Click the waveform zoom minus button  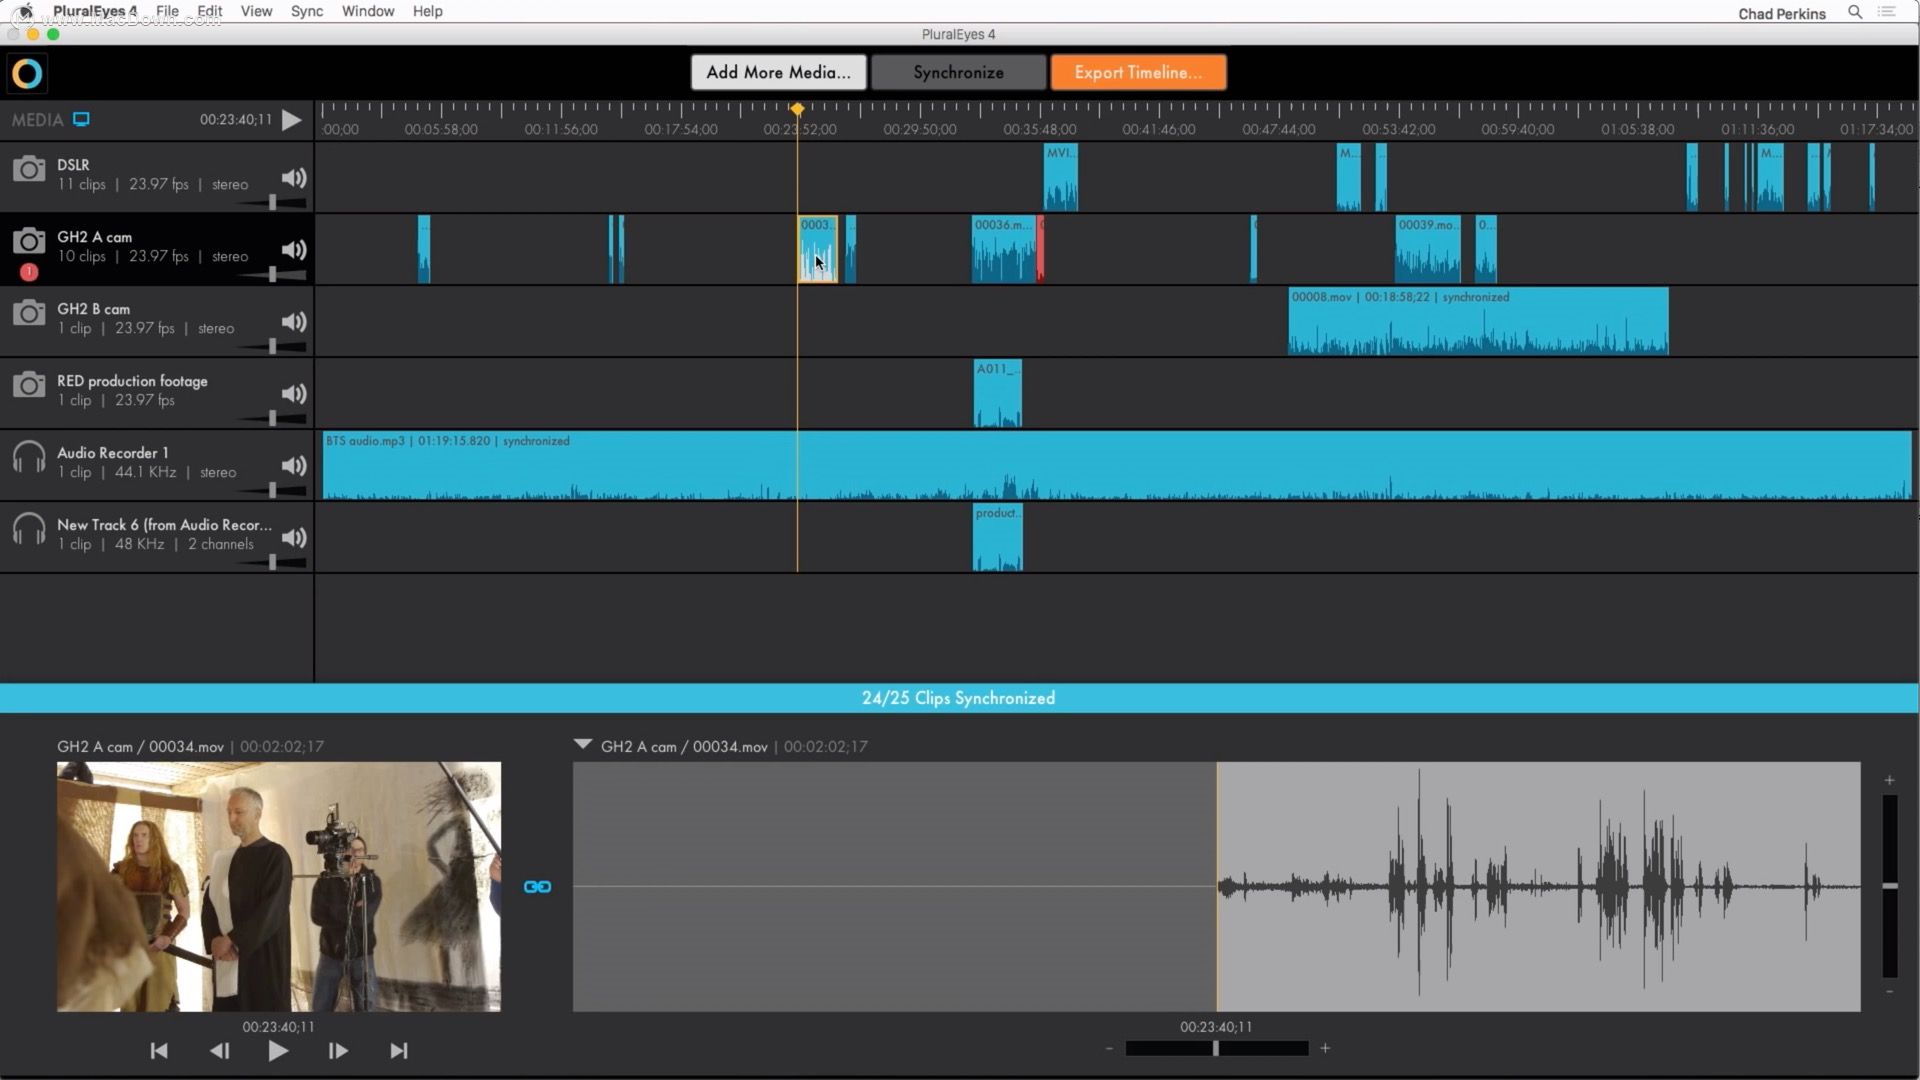pos(1109,1048)
